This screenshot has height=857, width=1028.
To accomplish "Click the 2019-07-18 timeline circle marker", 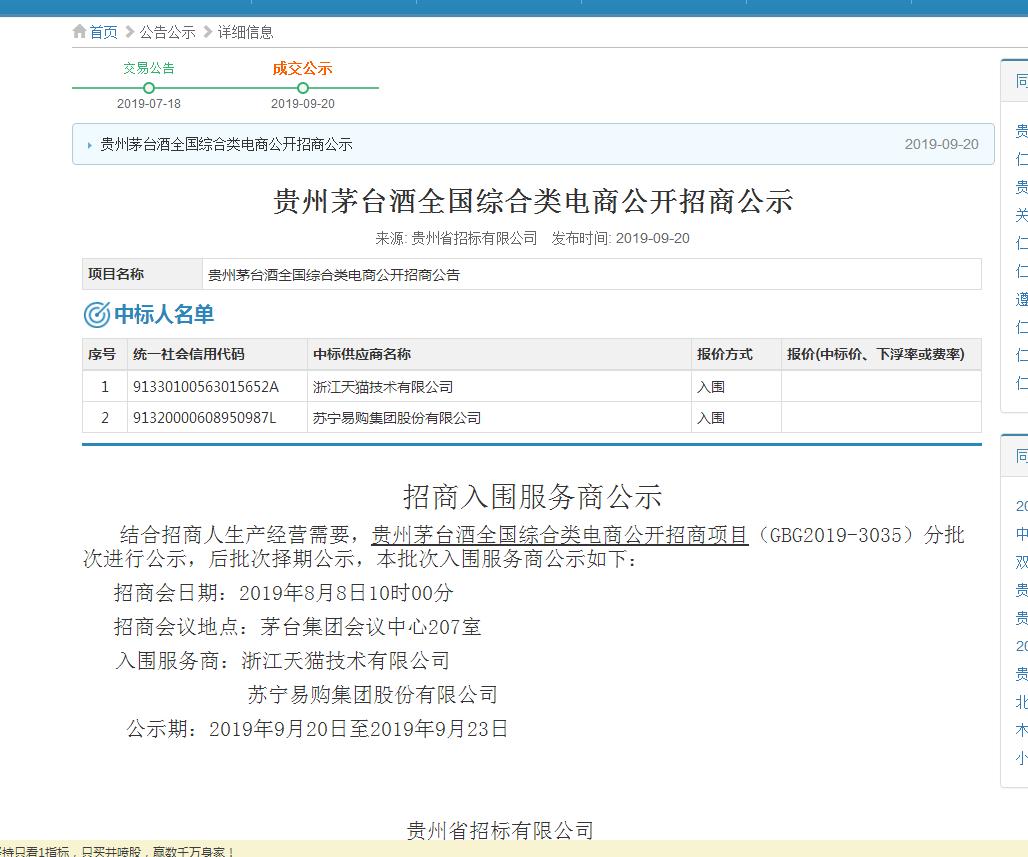I will point(149,88).
